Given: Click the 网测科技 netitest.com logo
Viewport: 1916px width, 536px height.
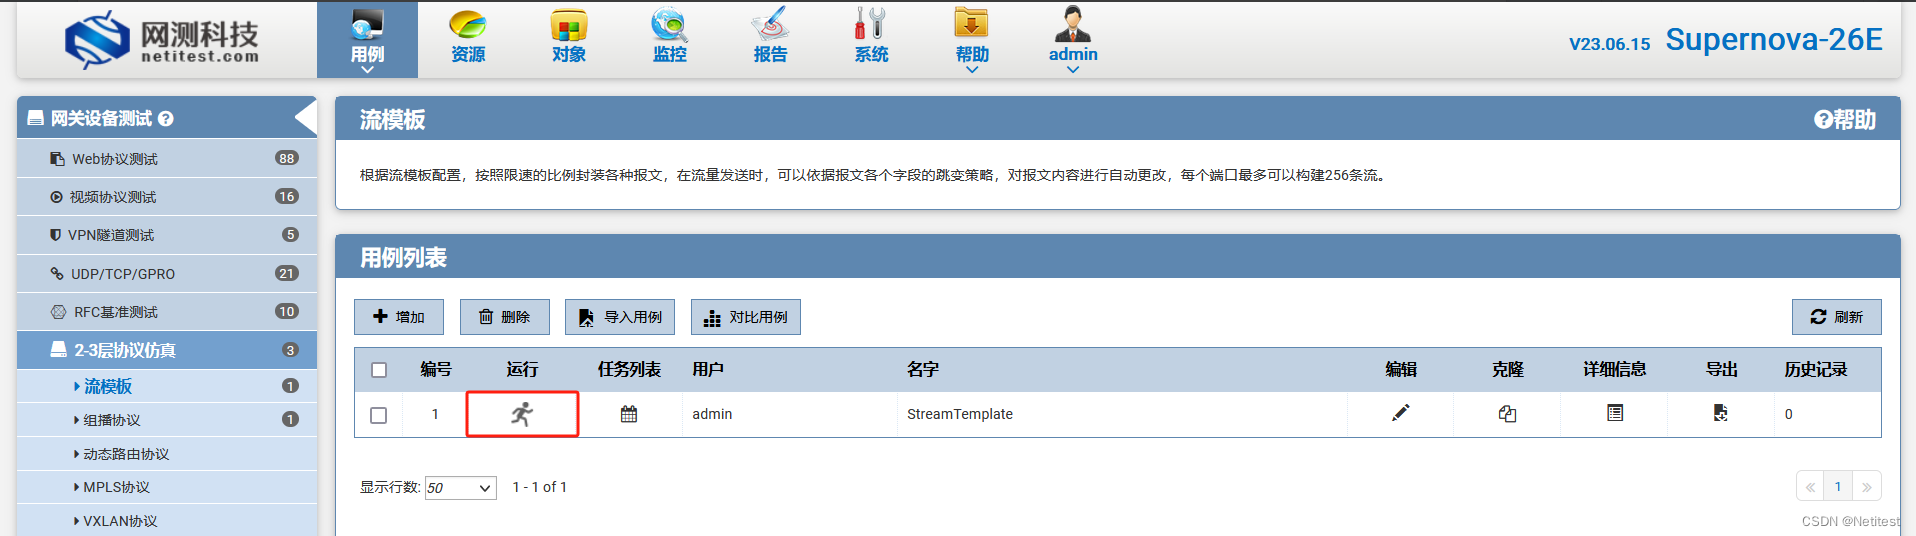Looking at the screenshot, I should coord(162,40).
